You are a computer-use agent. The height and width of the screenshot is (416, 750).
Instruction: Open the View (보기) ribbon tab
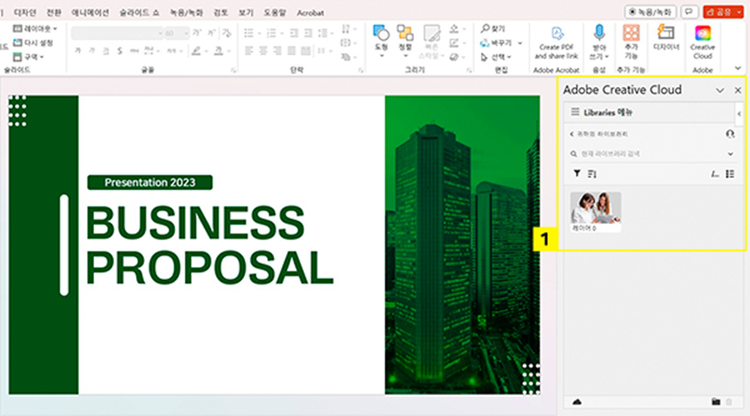246,12
